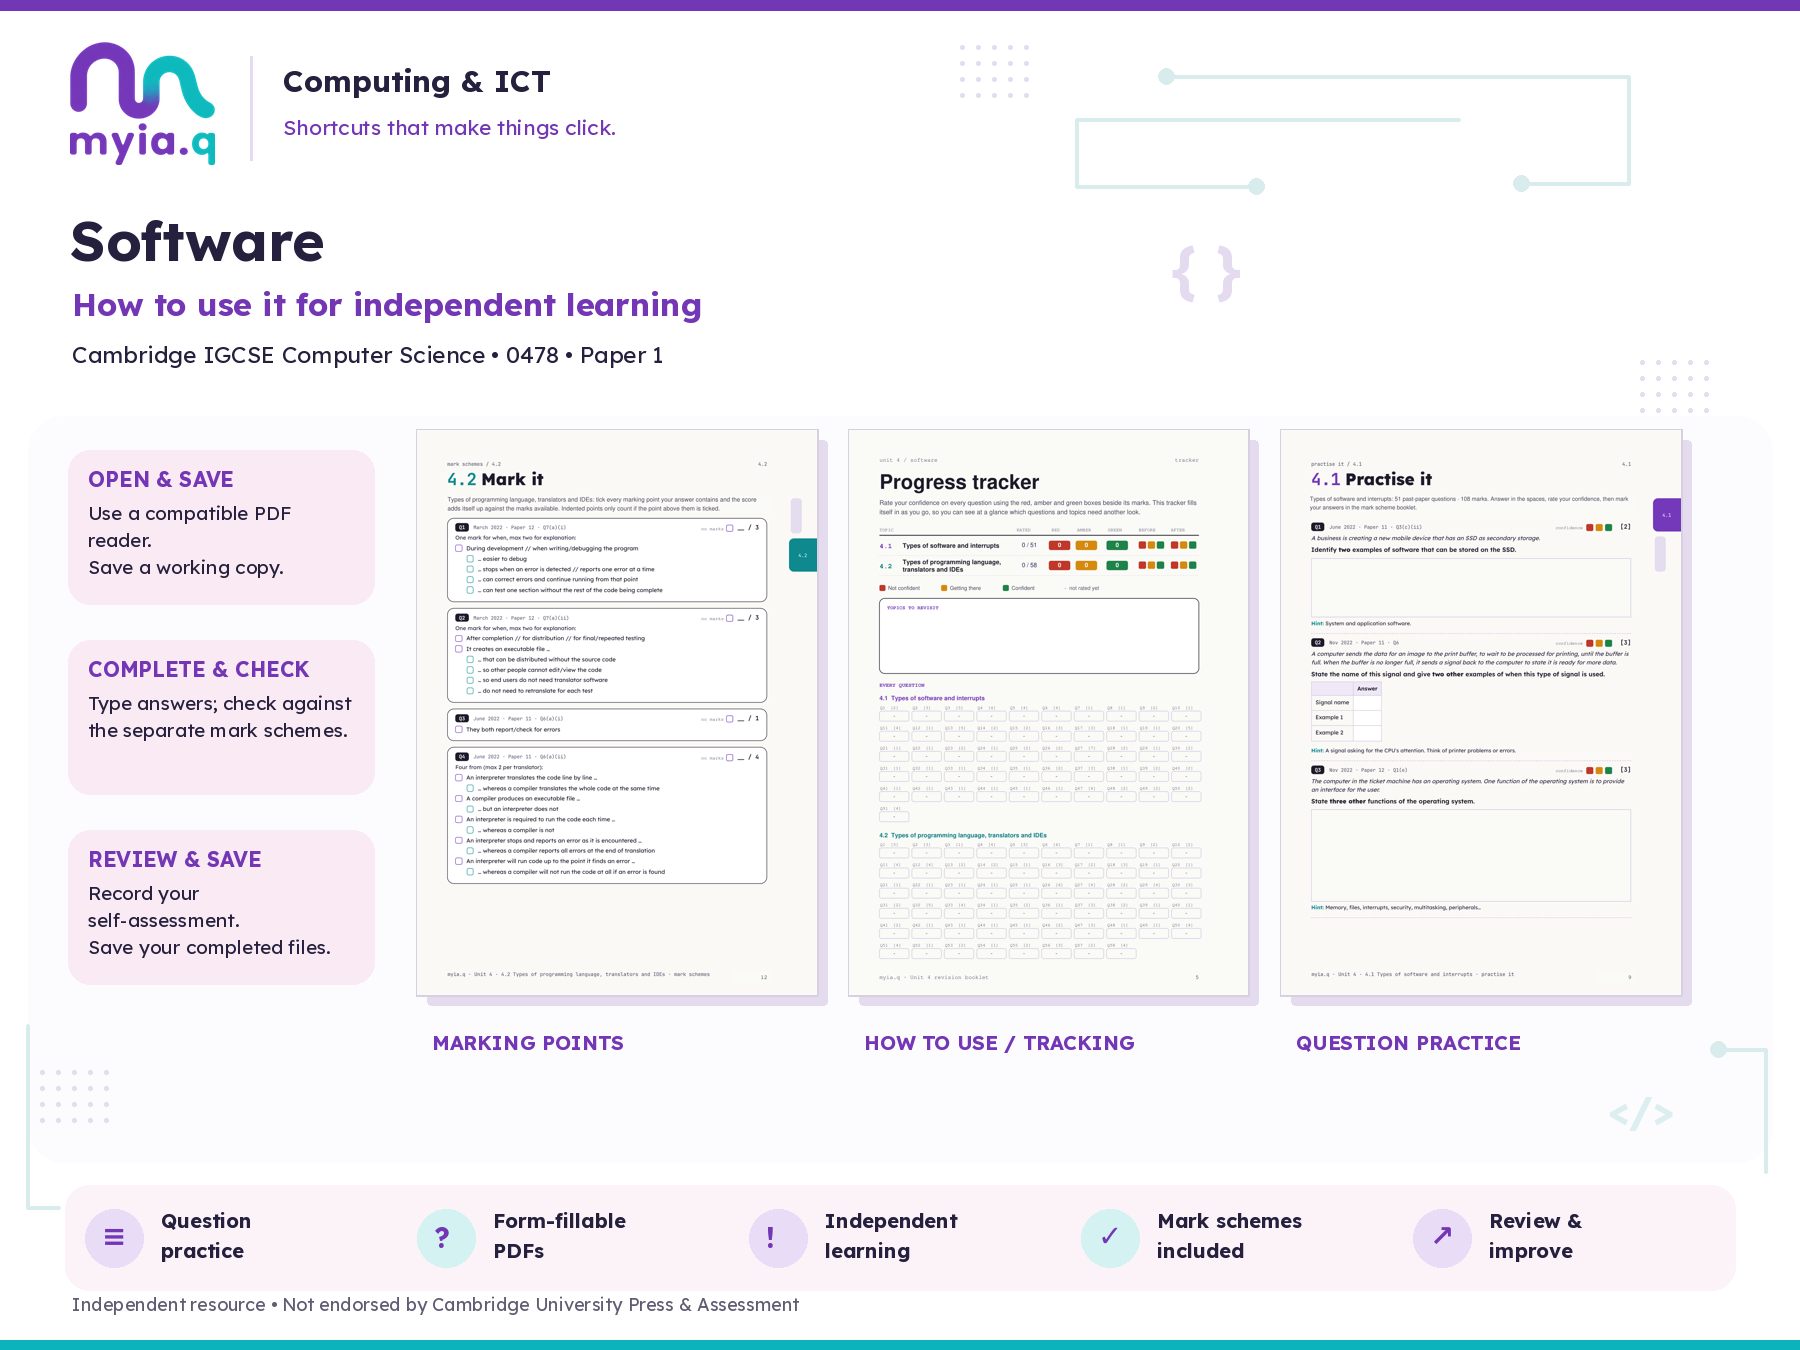
Task: Click the red confidence box for topic 4.1
Action: [1059, 545]
